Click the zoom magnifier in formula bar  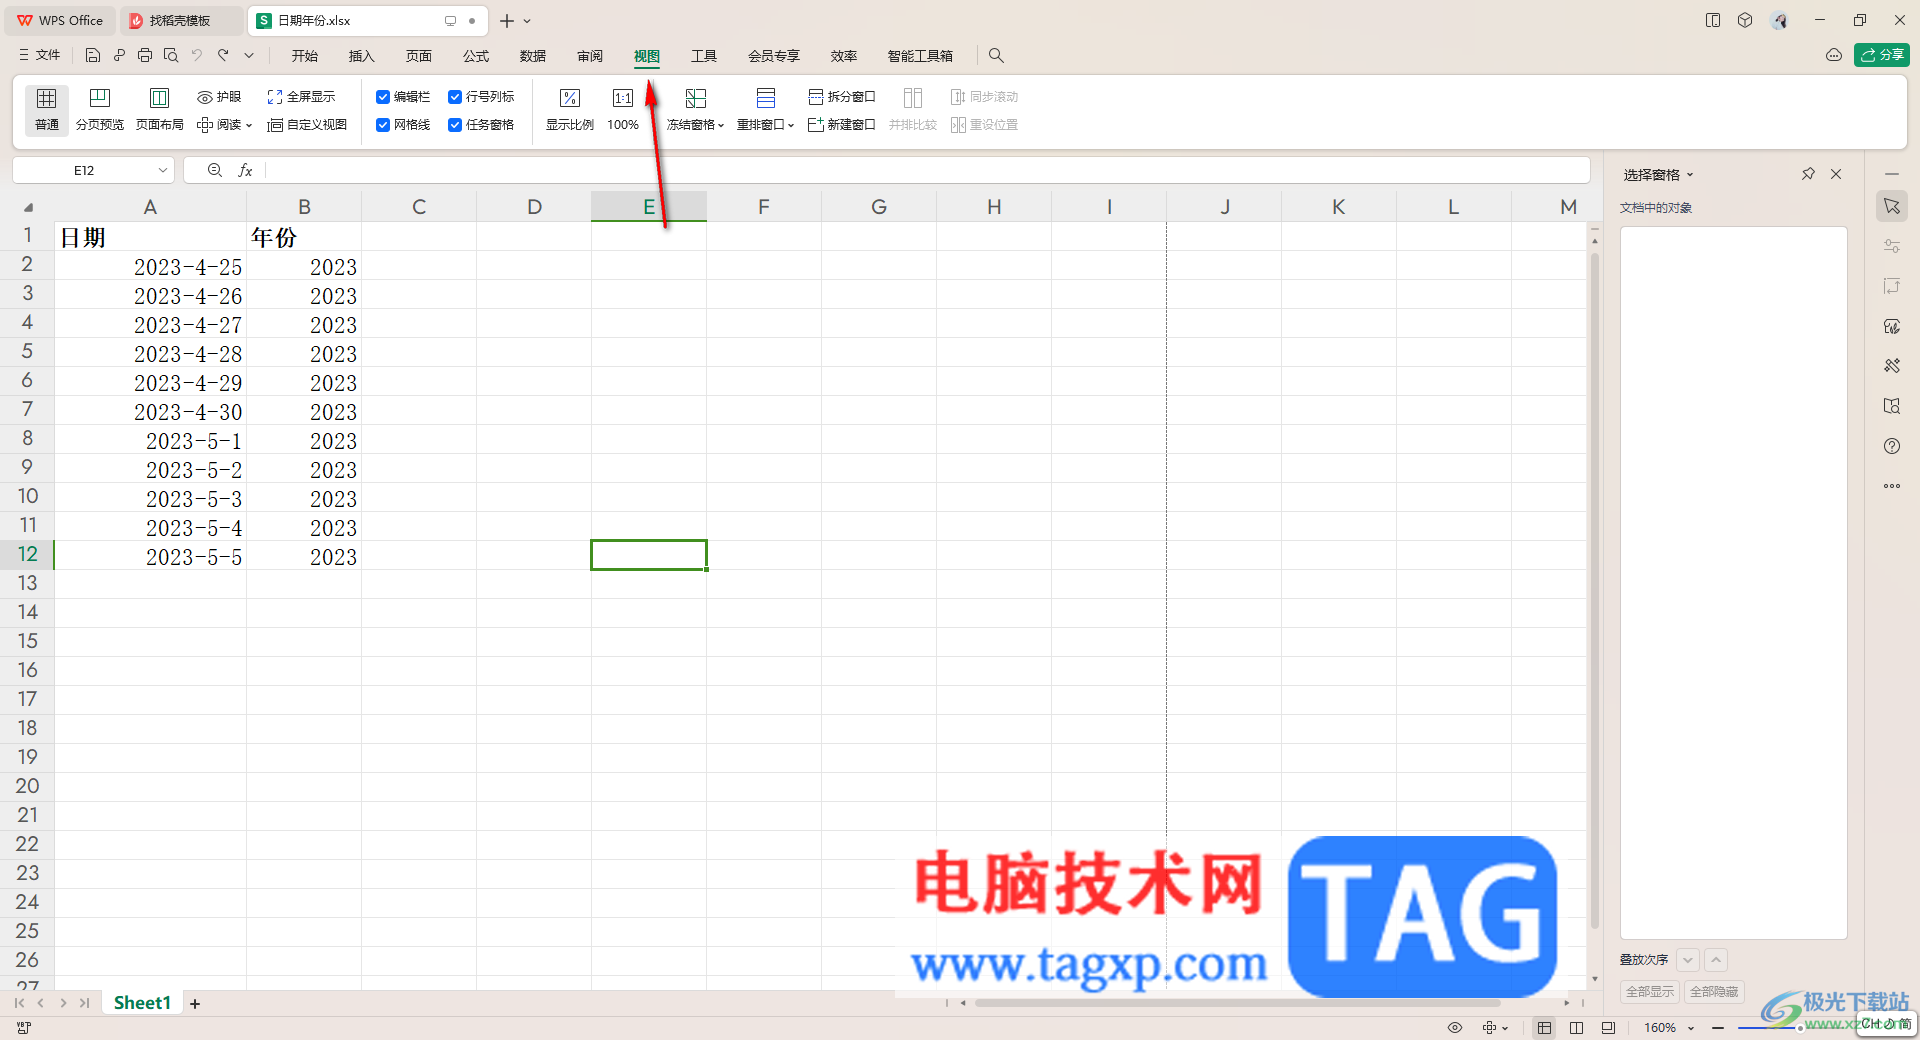click(214, 171)
